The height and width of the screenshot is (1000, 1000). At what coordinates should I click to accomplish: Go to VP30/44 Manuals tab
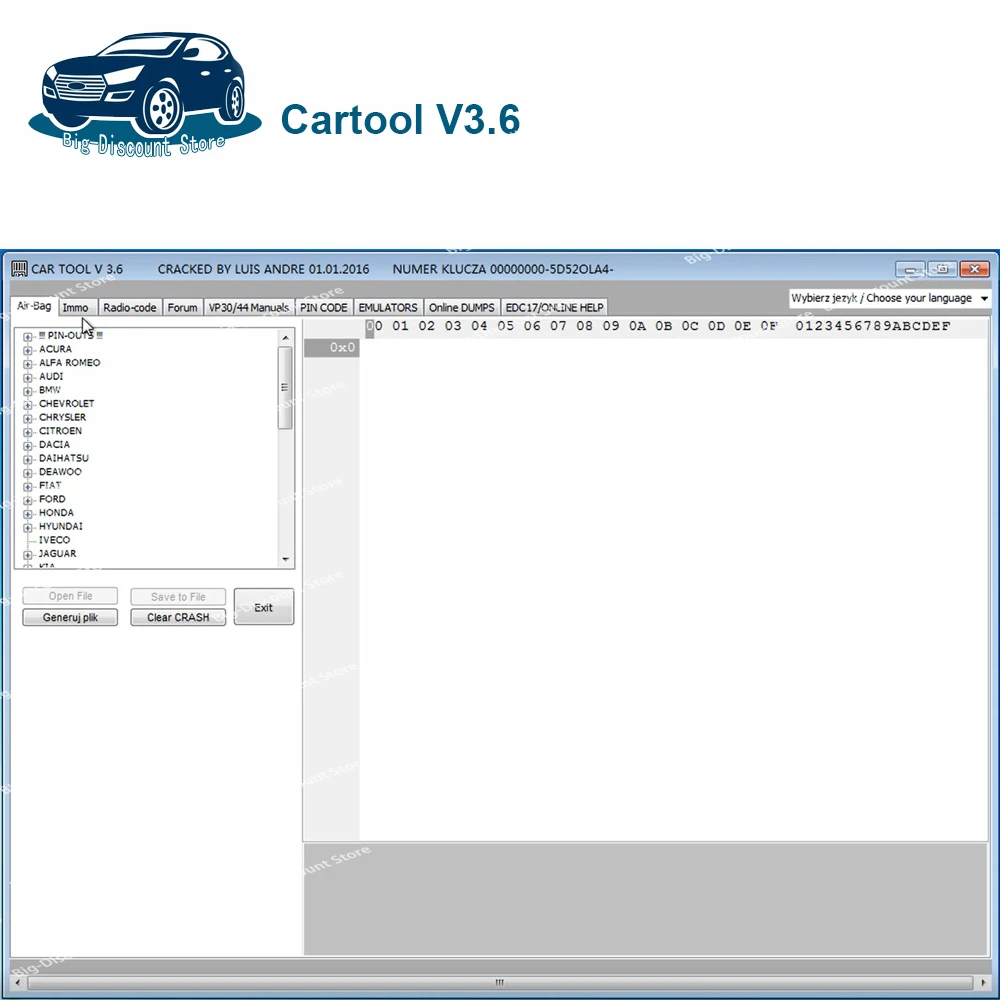pos(249,308)
